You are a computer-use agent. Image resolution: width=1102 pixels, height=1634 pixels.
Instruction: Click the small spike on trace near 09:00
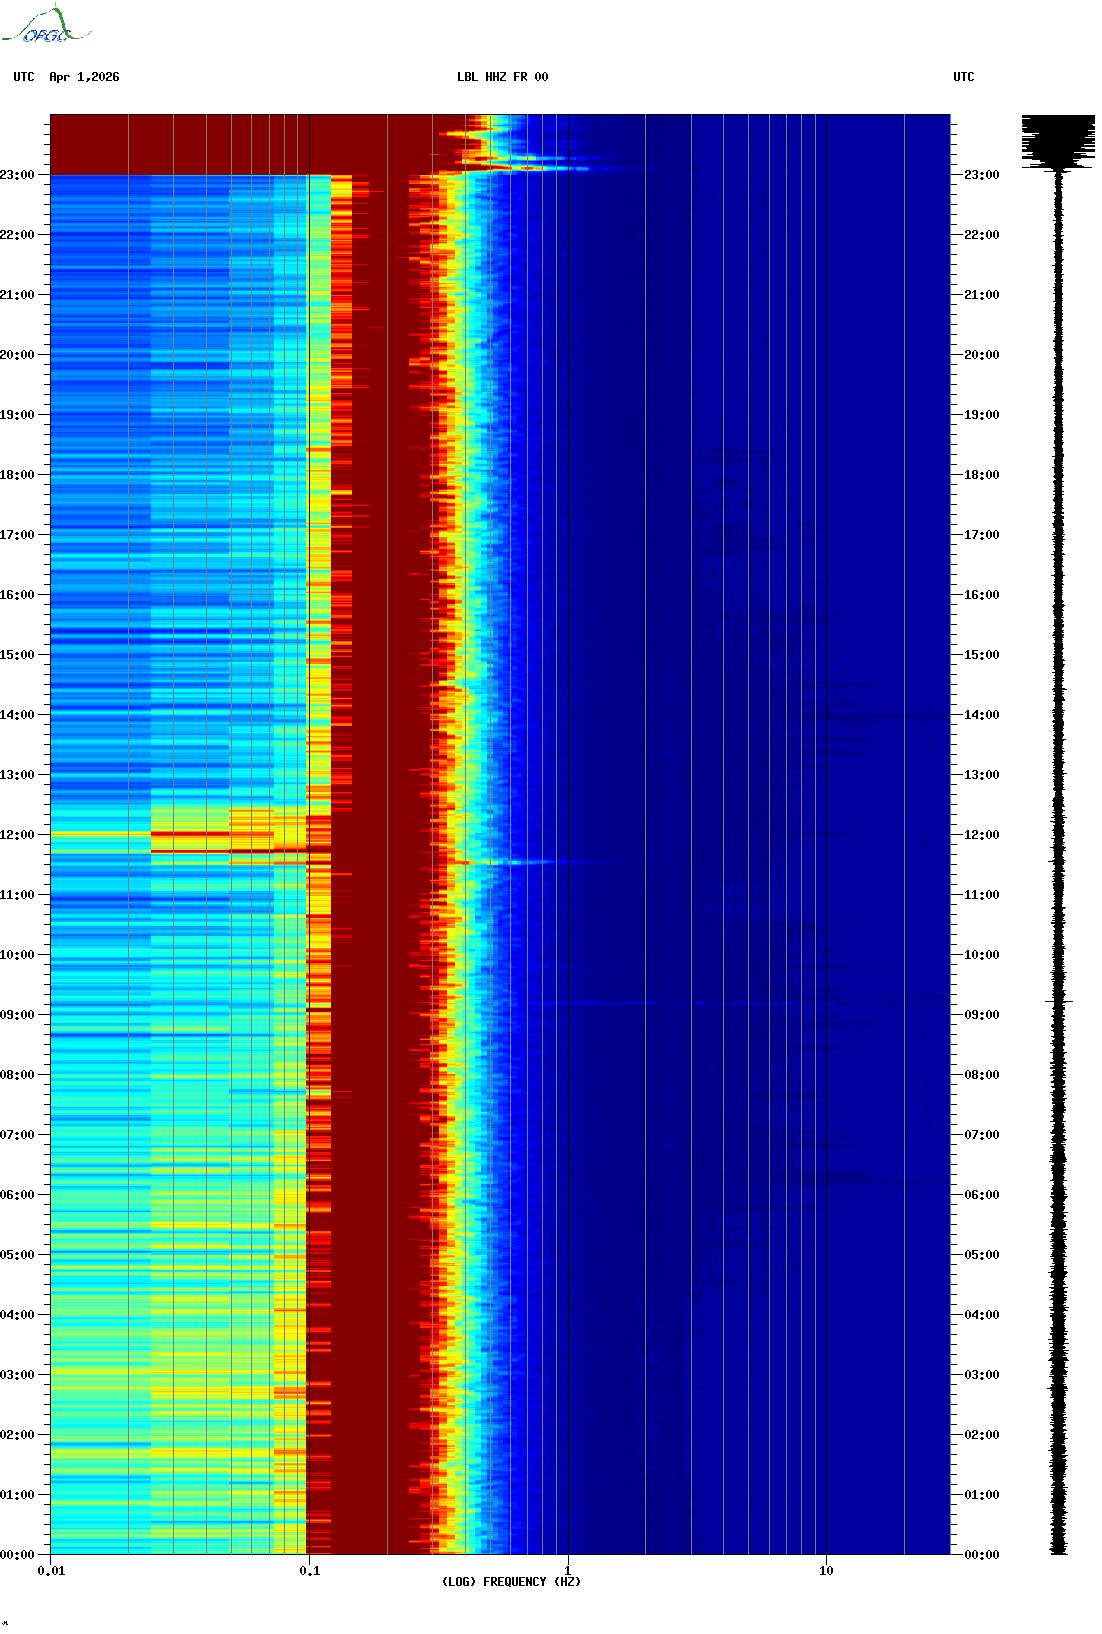click(x=1059, y=1000)
